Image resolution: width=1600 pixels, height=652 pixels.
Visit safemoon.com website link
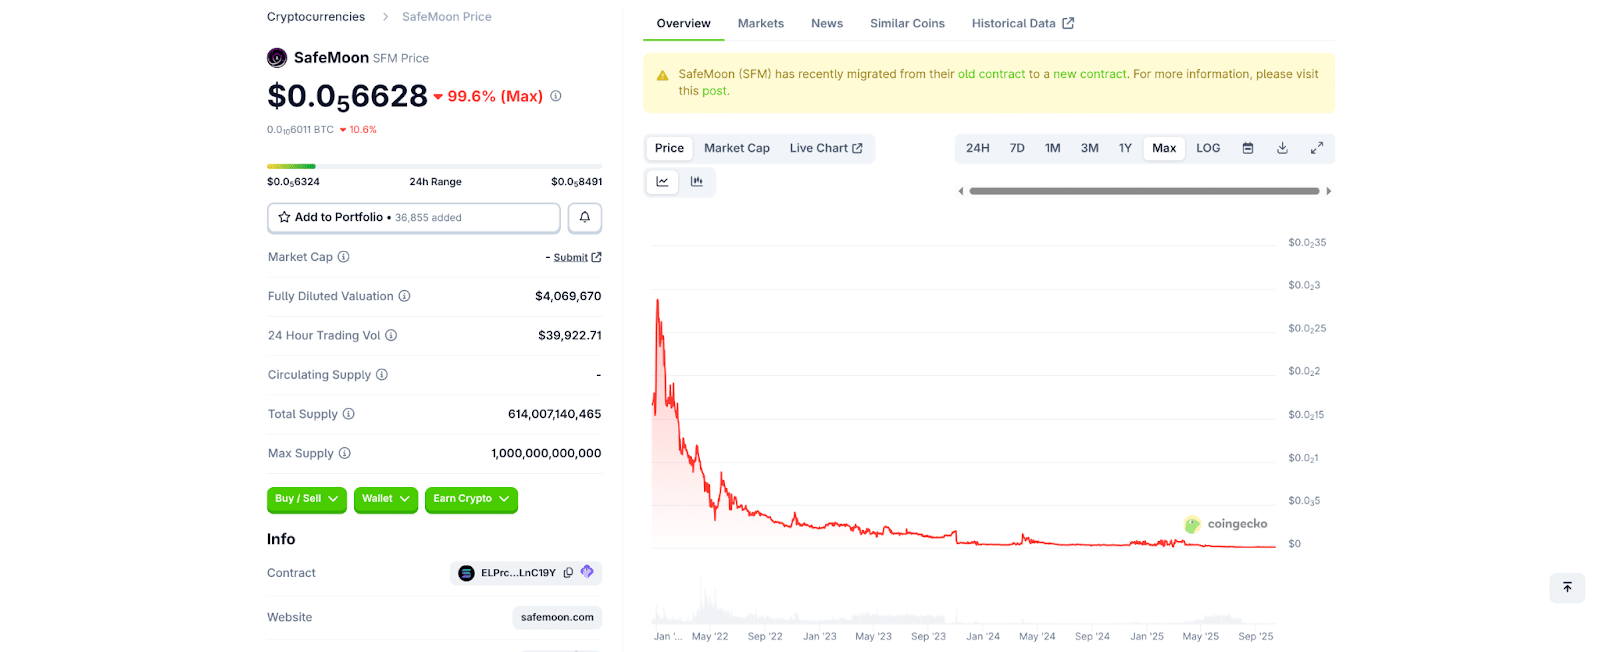tap(557, 617)
